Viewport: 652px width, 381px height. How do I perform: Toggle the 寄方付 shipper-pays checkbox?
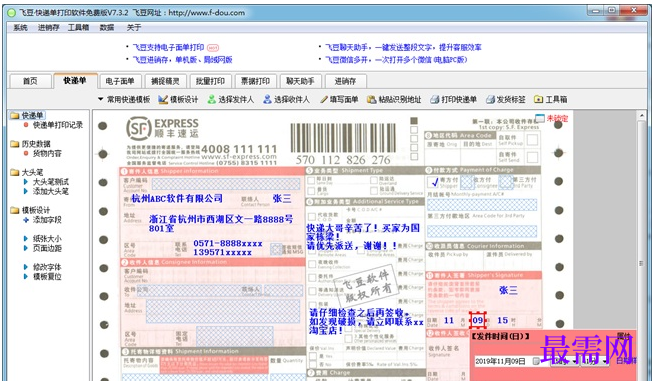433,182
